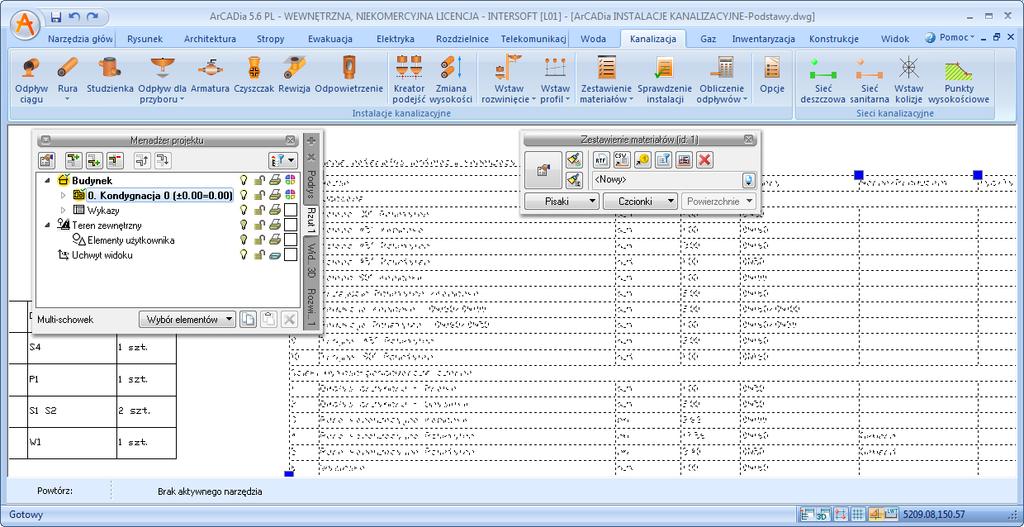Viewport: 1024px width, 527px height.
Task: Open the Pisaki dropdown
Action: coord(562,202)
